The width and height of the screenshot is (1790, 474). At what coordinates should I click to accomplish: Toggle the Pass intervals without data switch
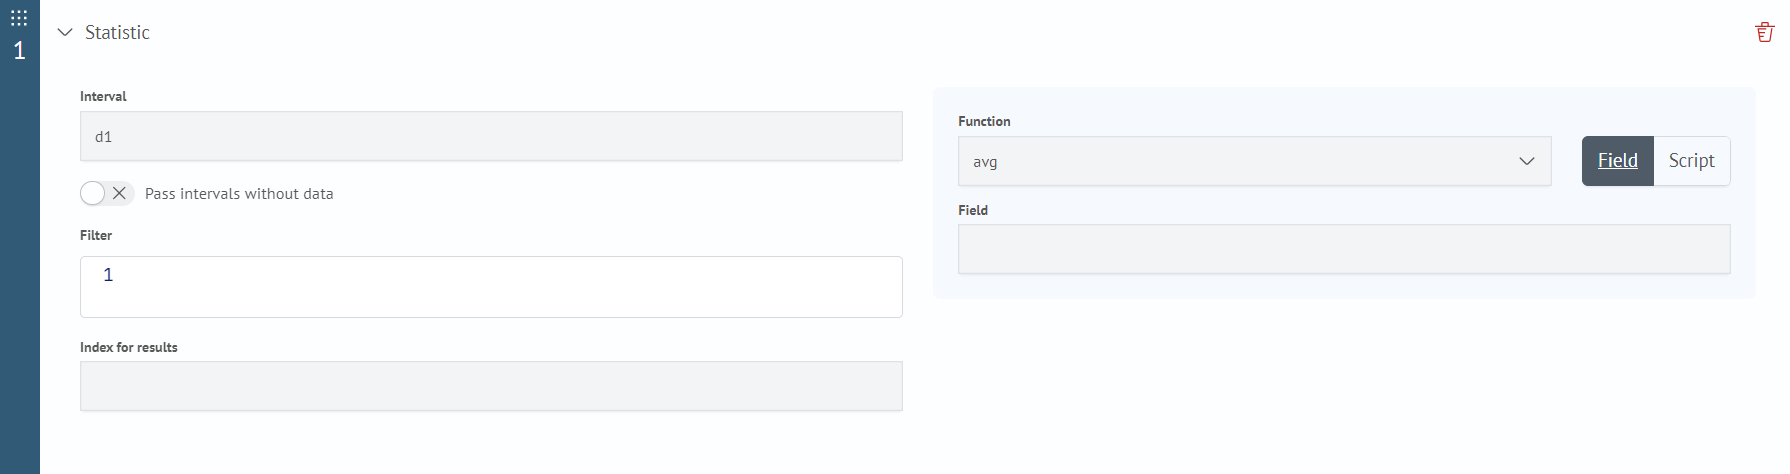(x=107, y=193)
